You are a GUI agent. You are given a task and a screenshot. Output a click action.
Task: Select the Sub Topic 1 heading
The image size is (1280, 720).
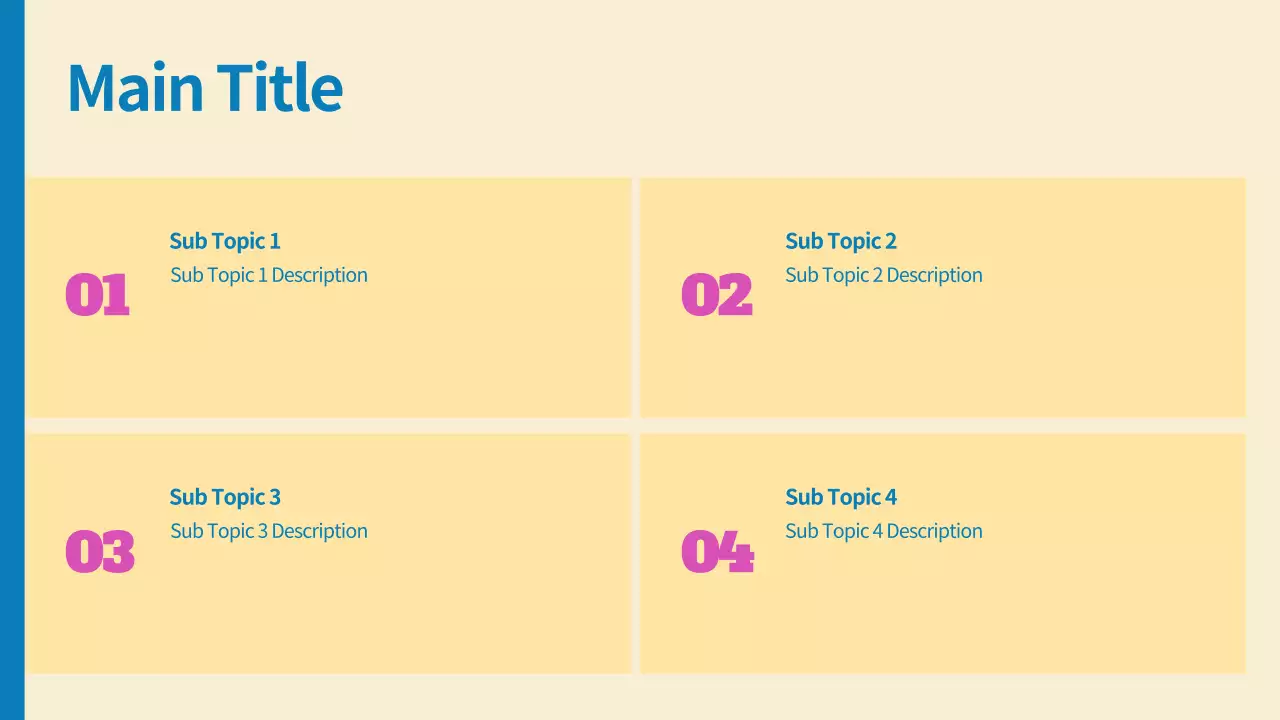point(225,241)
